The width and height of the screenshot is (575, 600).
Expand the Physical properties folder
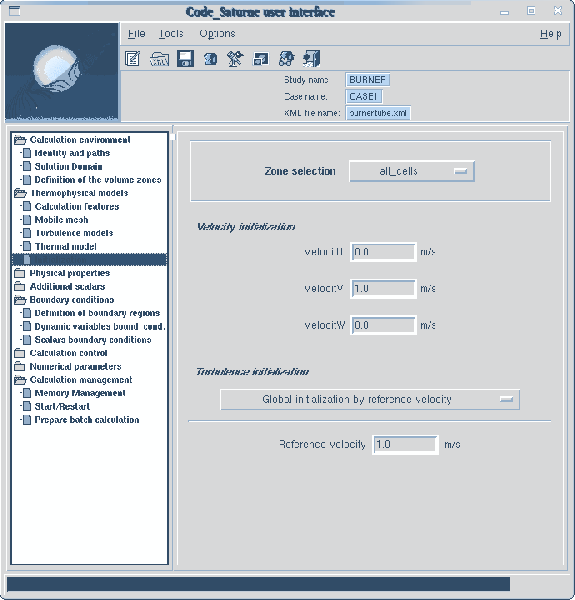(x=20, y=273)
